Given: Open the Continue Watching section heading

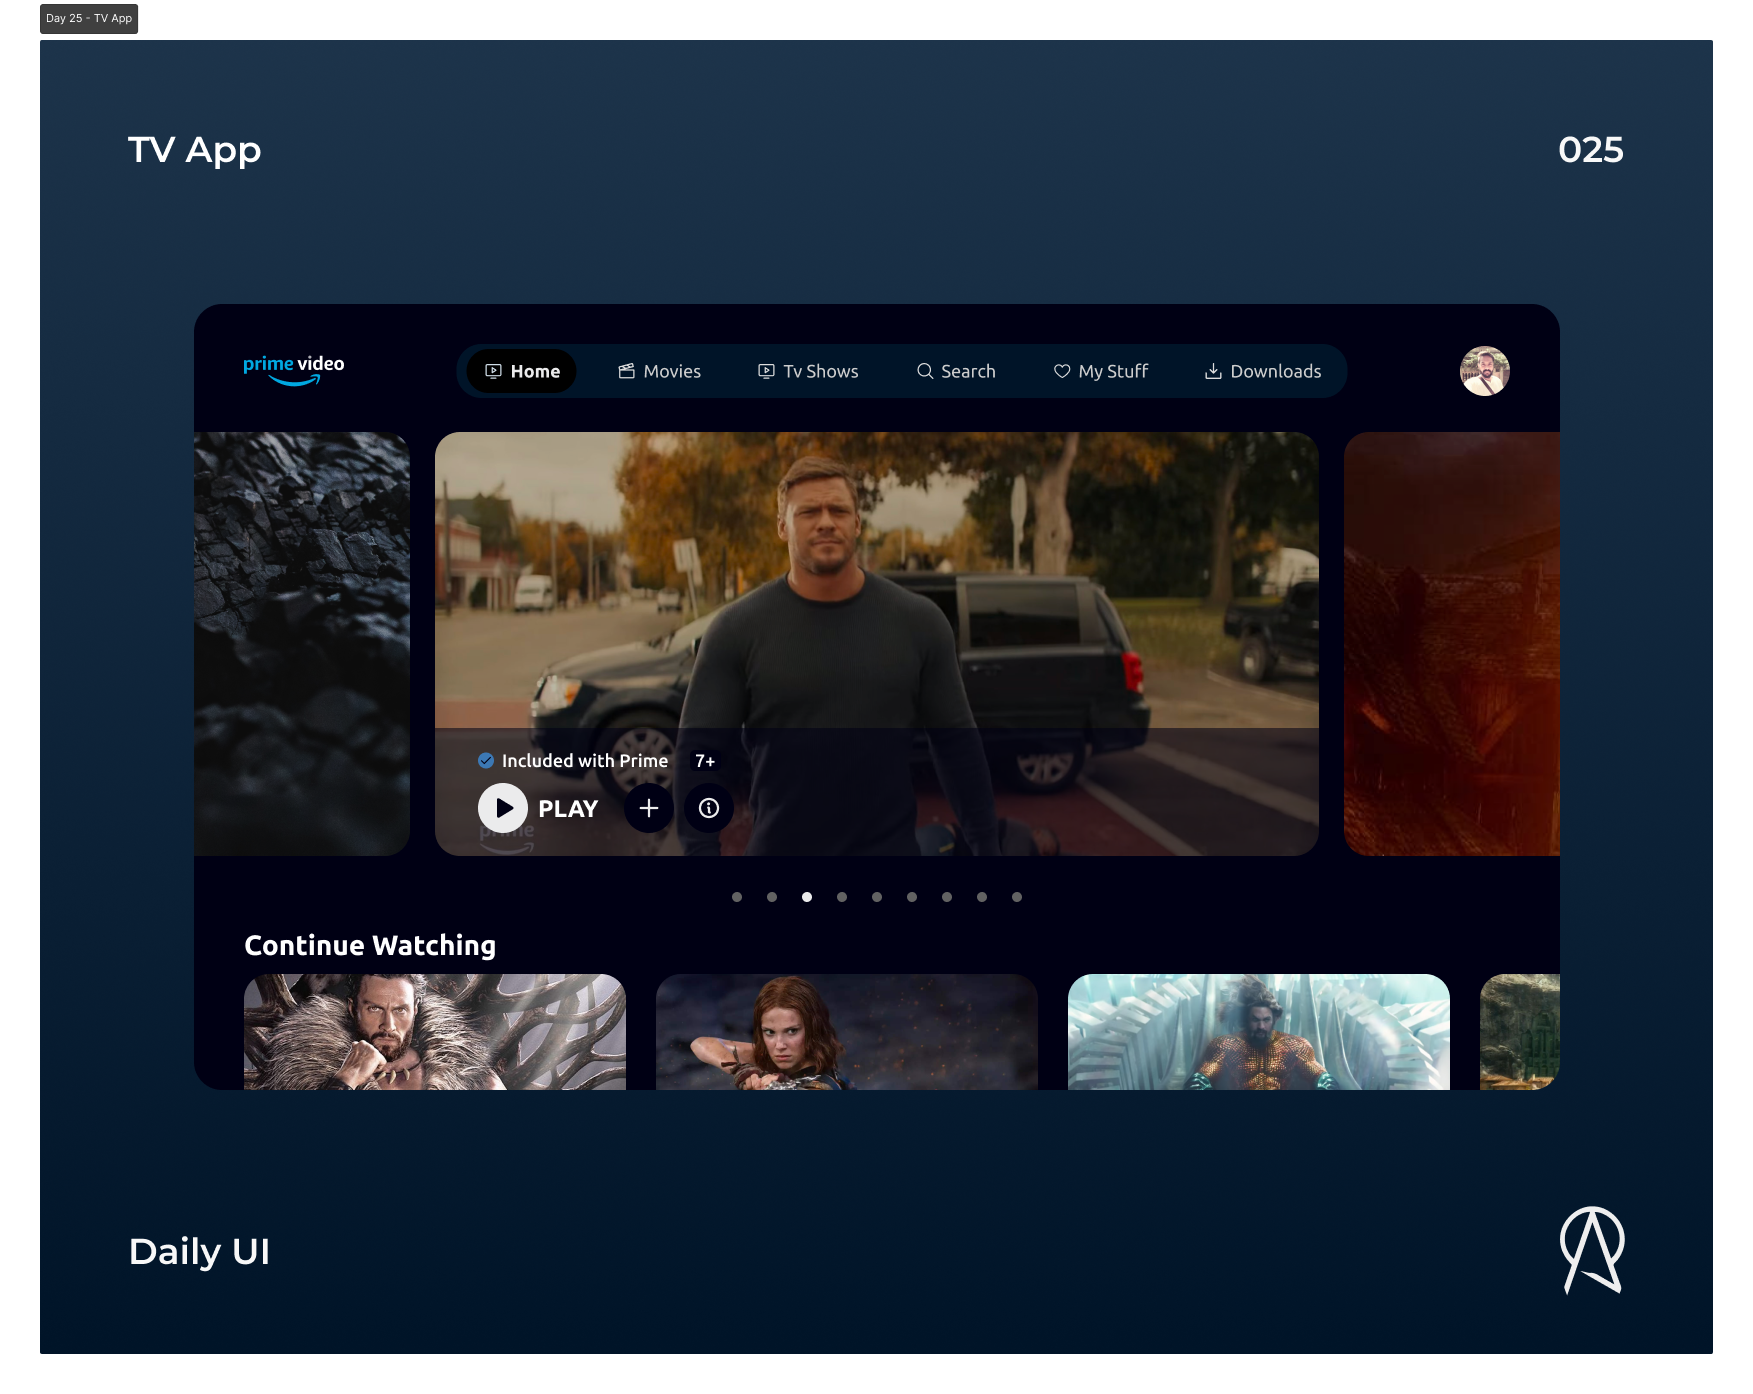Looking at the screenshot, I should [370, 945].
